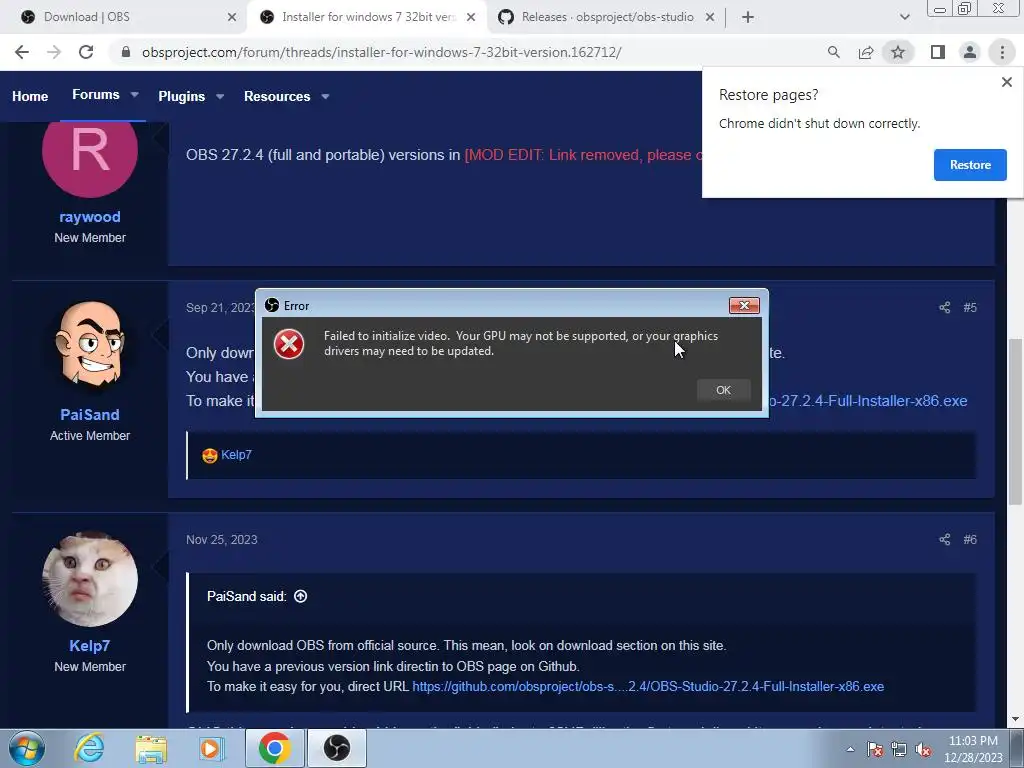
Task: Open a new tab with plus button
Action: [x=748, y=17]
